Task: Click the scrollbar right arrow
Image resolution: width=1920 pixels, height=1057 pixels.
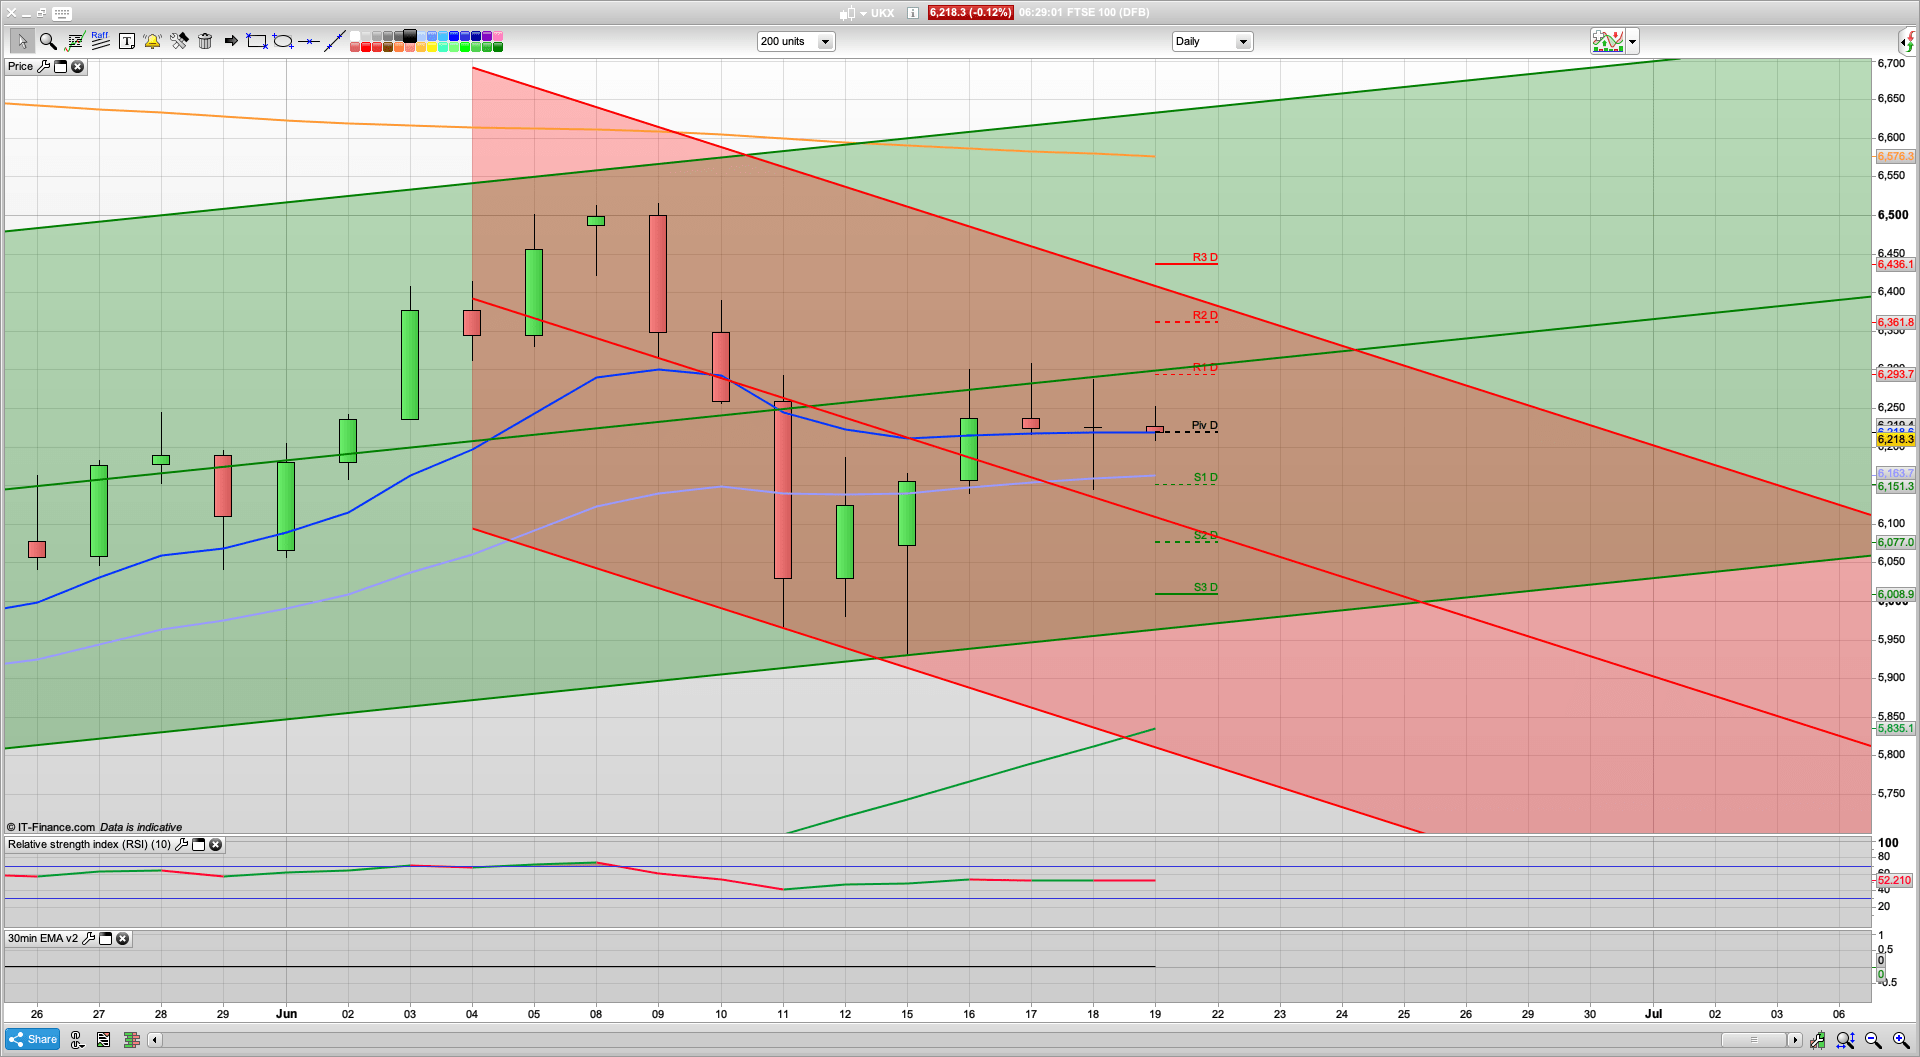Action: [x=1795, y=1040]
